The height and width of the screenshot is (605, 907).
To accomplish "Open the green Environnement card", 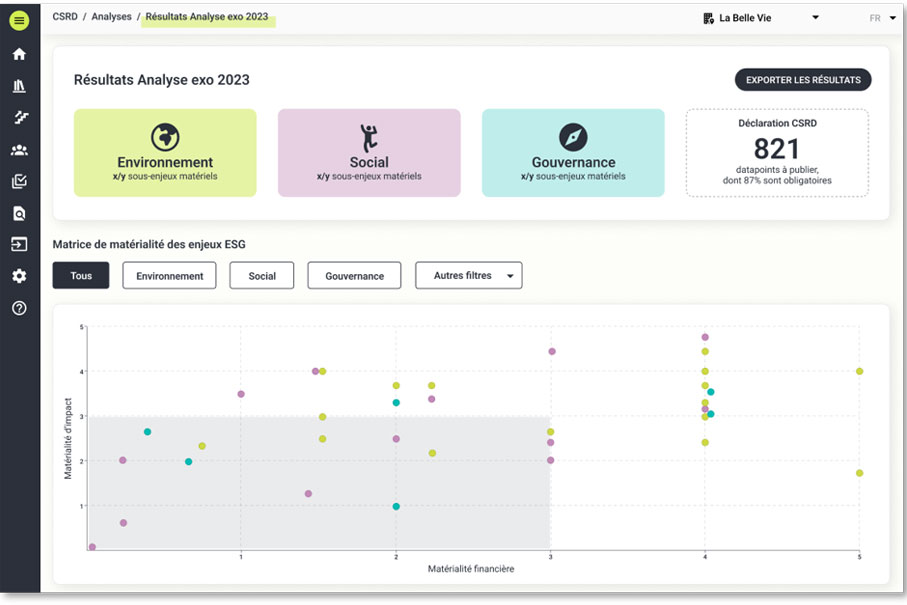I will (165, 153).
